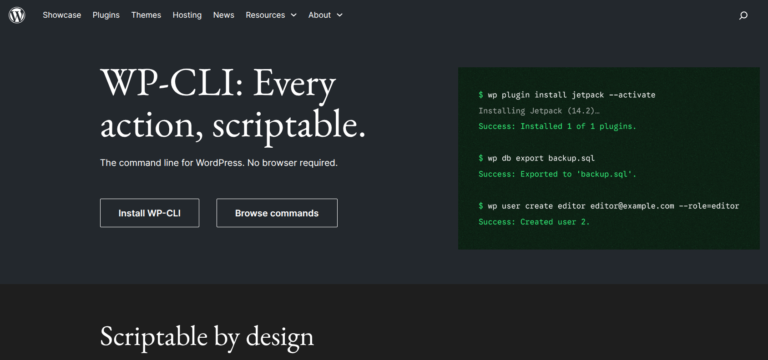Open the Themes nav link
This screenshot has height=360, width=768.
(x=146, y=15)
